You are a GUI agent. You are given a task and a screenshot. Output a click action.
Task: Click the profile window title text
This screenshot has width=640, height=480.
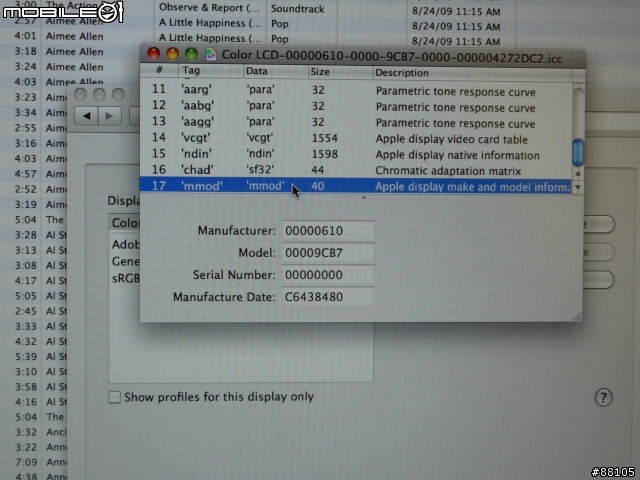392,56
